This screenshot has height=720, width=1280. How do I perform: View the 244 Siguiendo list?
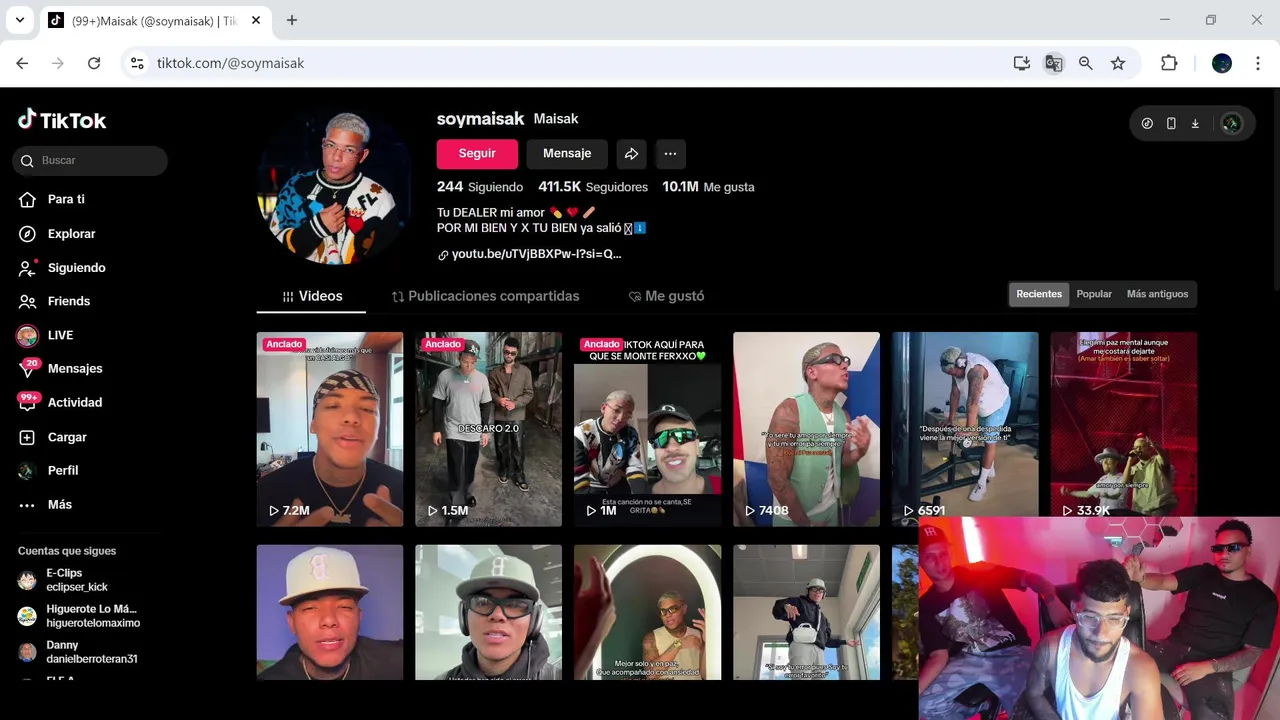480,187
